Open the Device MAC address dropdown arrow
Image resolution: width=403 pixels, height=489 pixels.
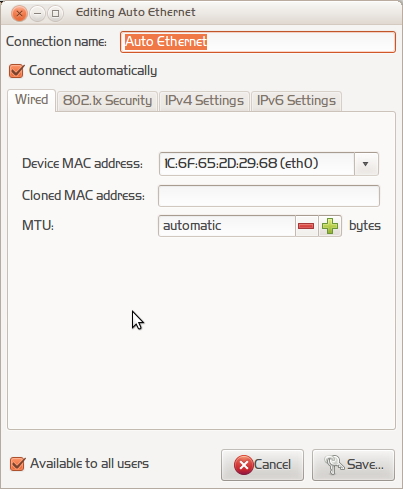pyautogui.click(x=366, y=164)
